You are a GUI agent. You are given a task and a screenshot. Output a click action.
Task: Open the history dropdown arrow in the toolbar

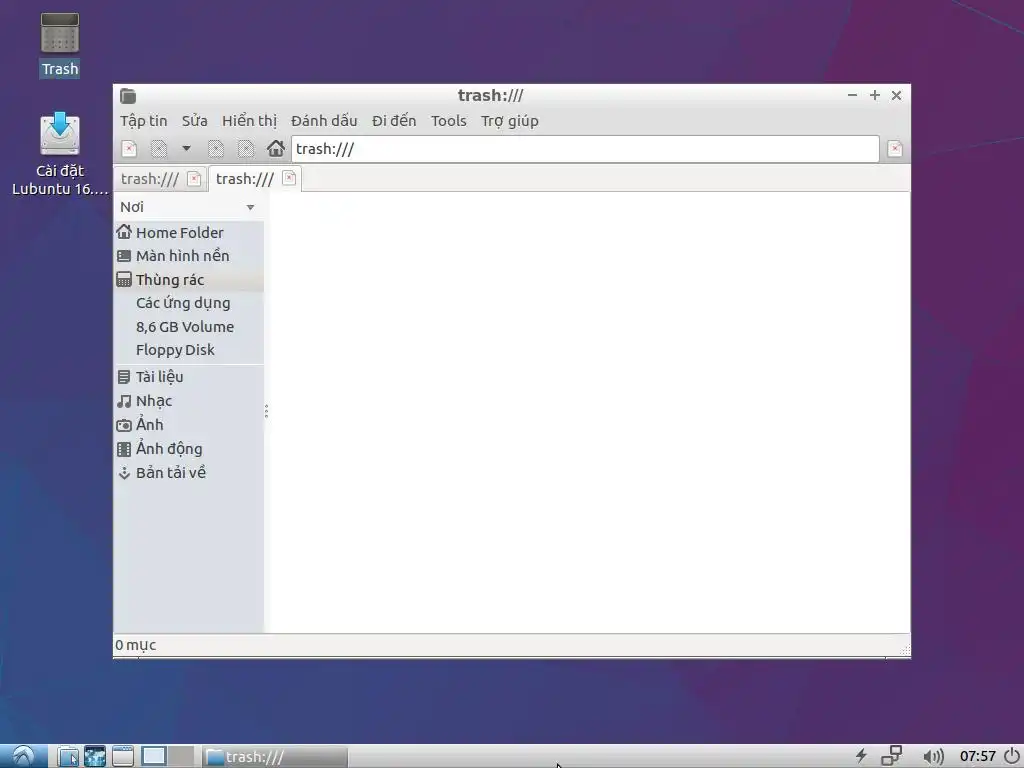pyautogui.click(x=186, y=149)
